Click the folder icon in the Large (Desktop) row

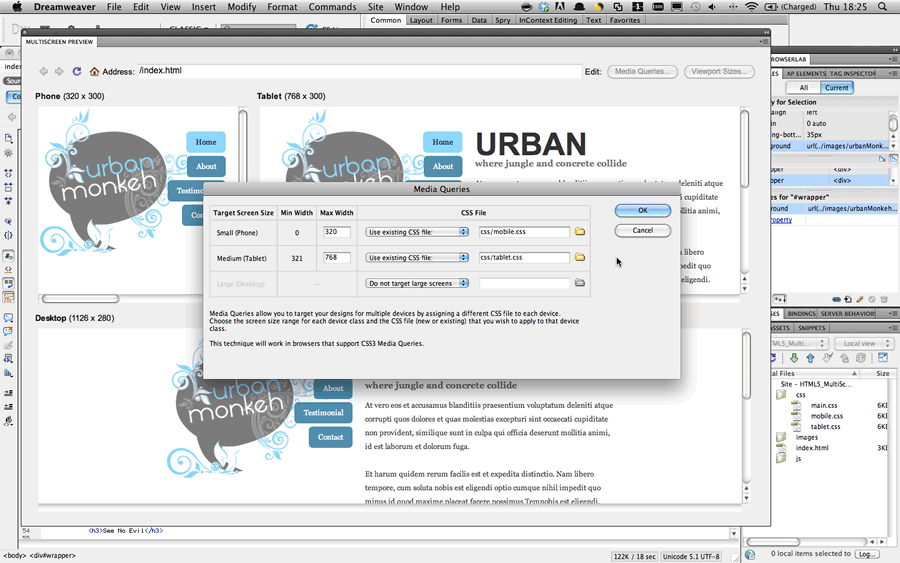point(580,282)
